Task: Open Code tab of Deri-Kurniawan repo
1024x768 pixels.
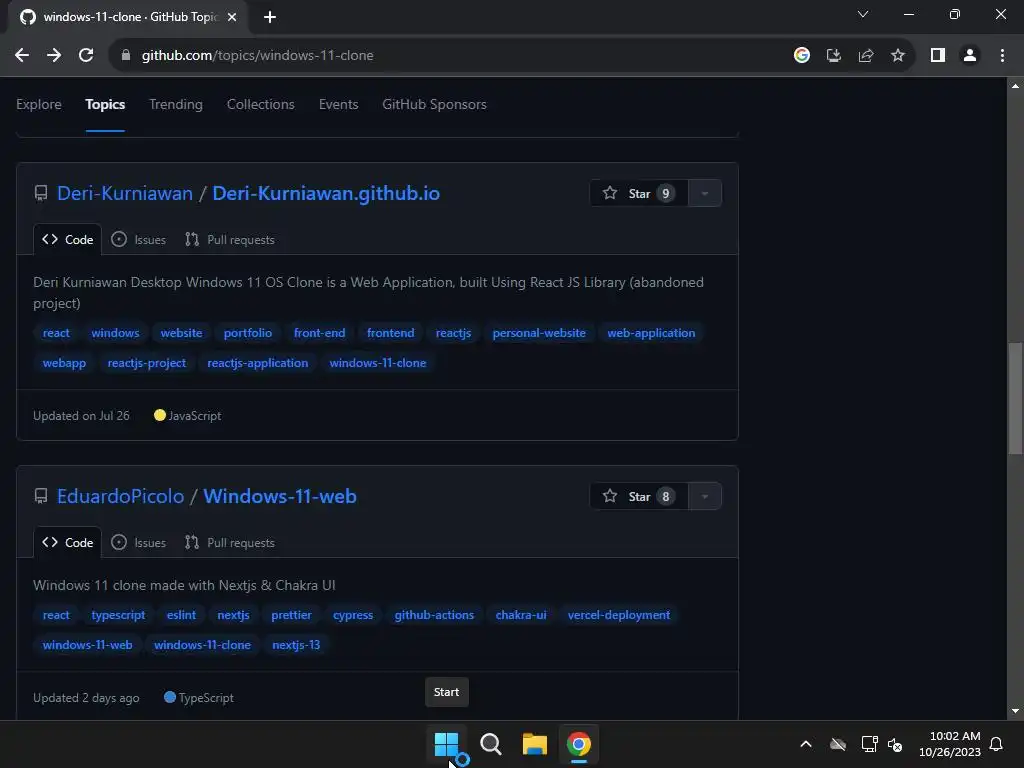Action: (x=67, y=240)
